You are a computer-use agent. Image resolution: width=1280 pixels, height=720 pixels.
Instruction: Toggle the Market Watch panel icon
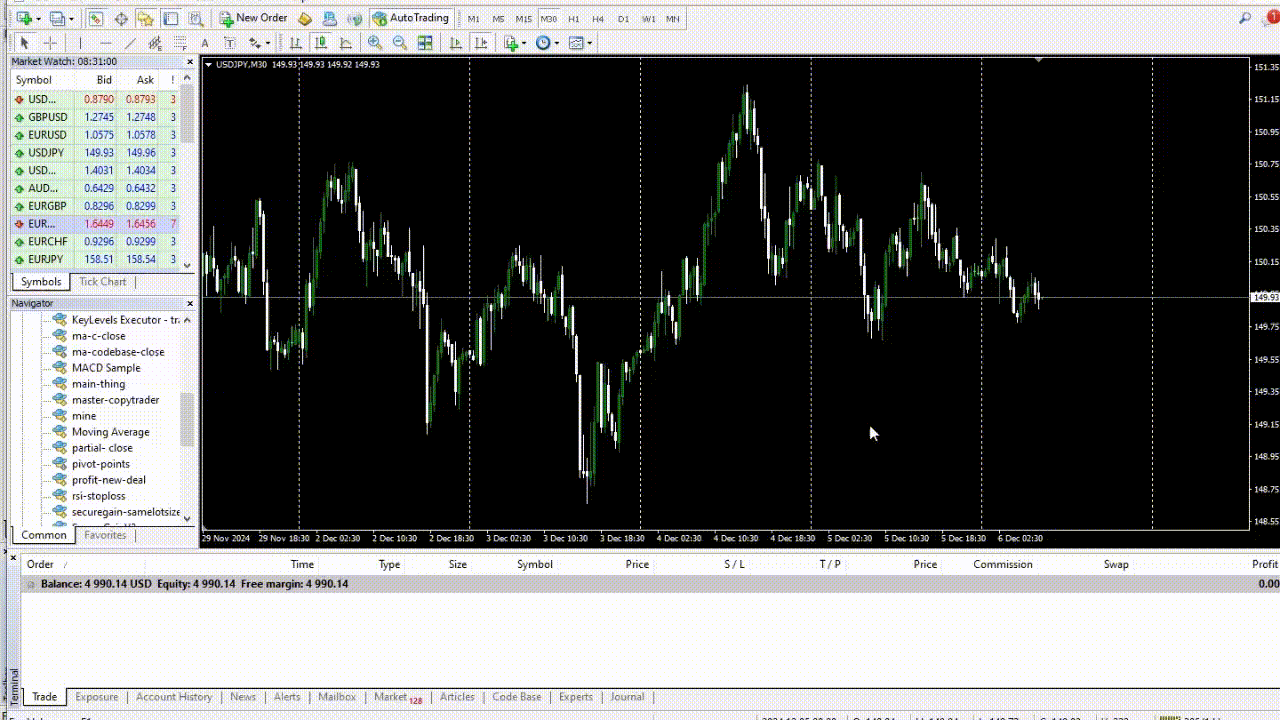point(96,18)
